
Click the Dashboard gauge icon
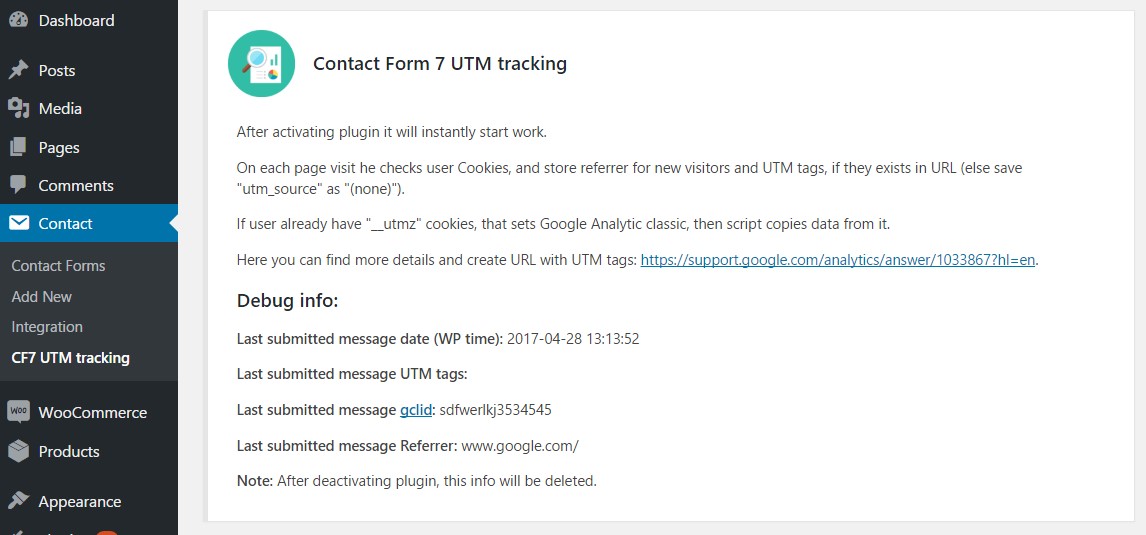[18, 20]
